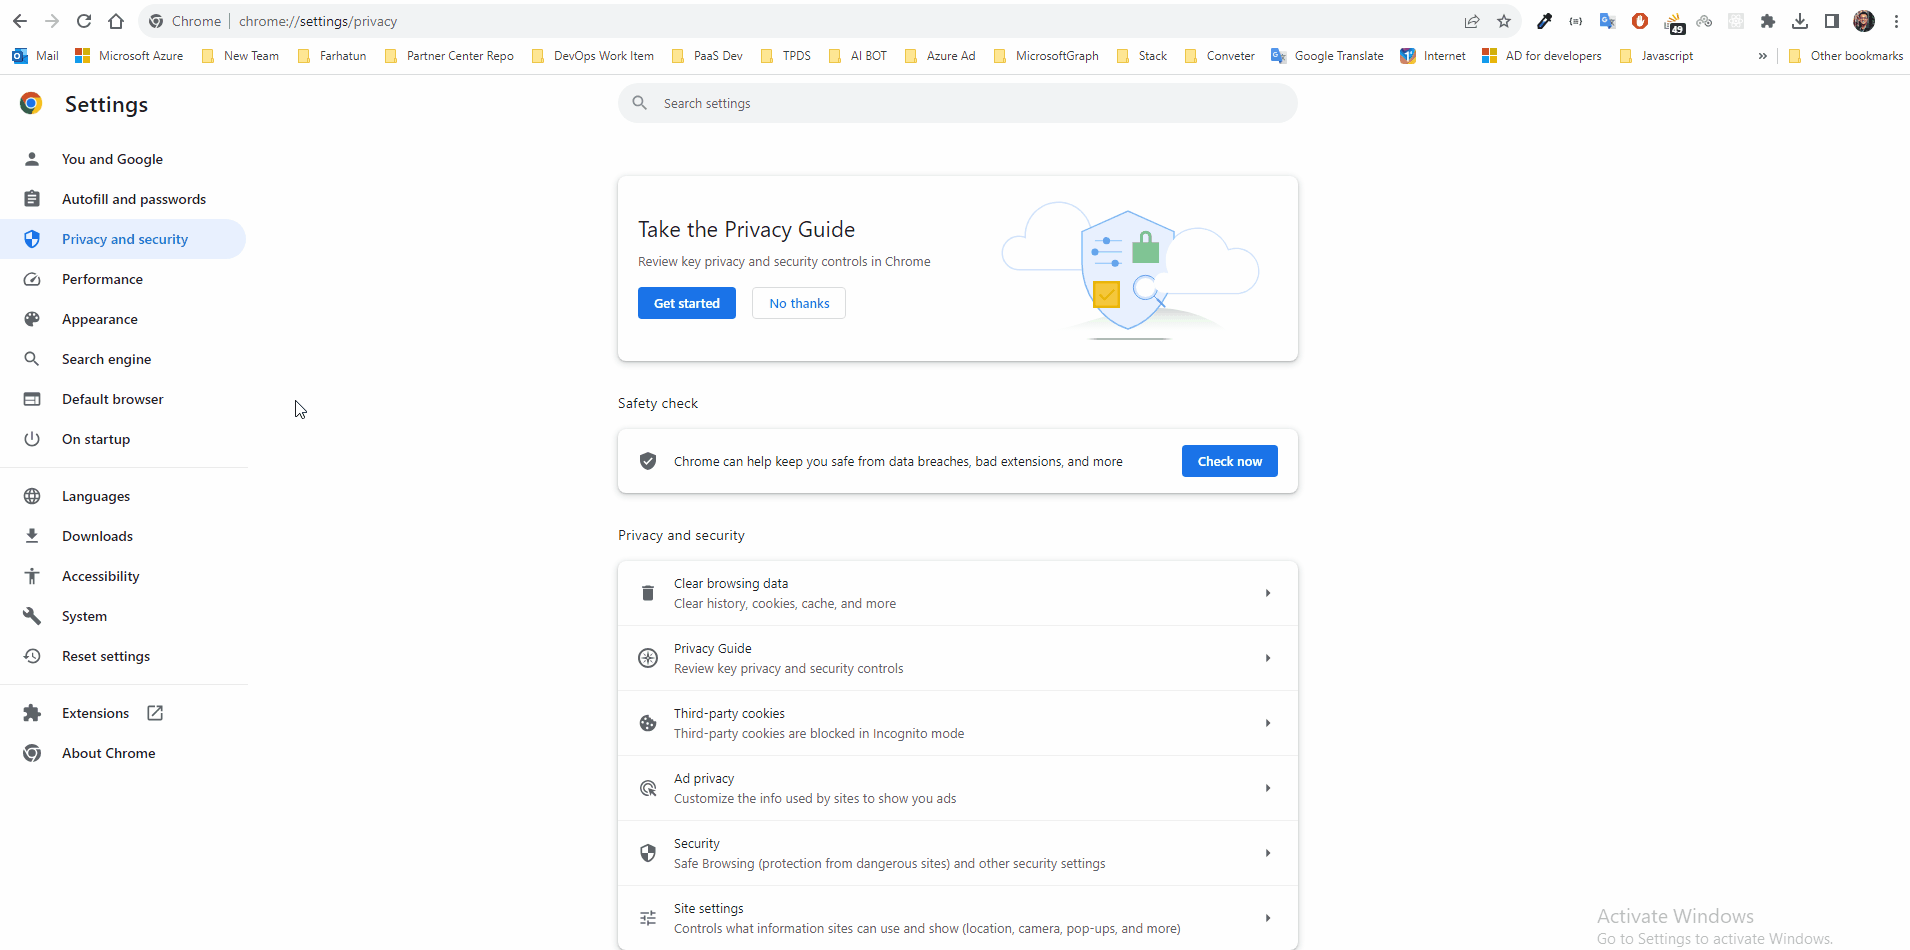Open the Internet bookmark
1910x950 pixels.
(1433, 56)
